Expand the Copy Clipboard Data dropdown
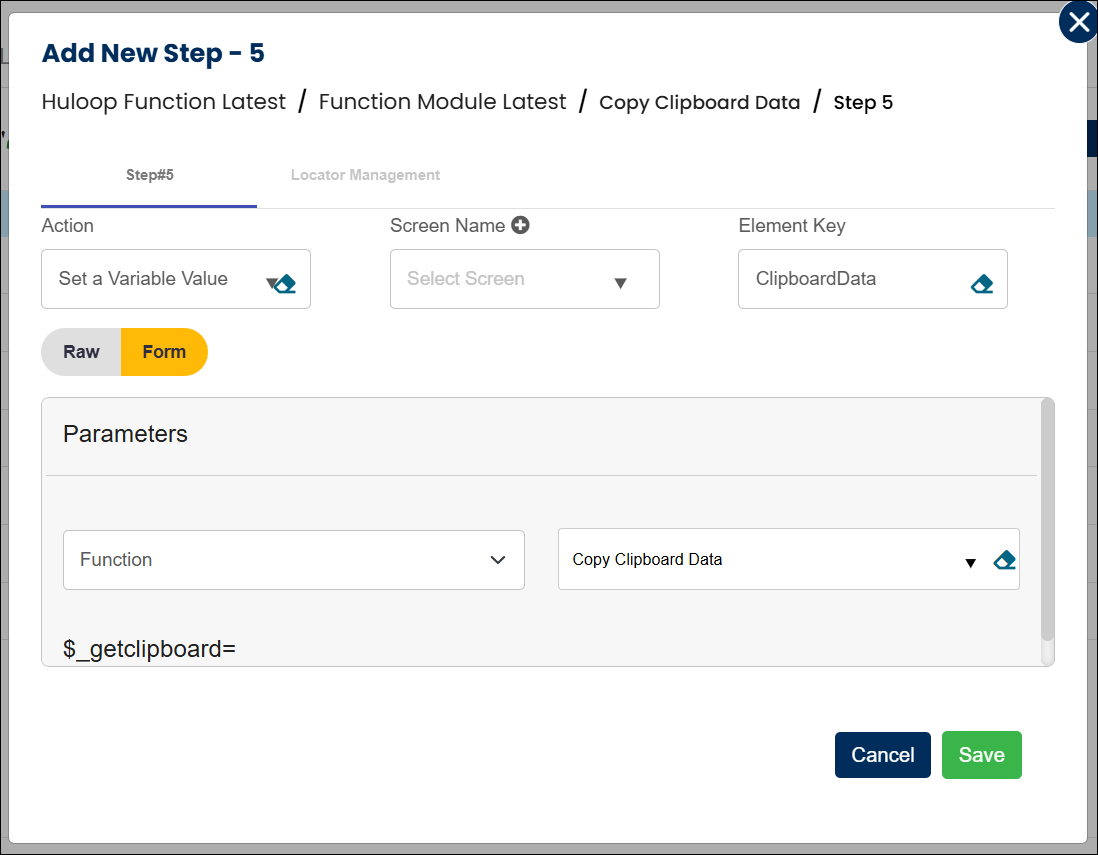The width and height of the screenshot is (1098, 855). [x=969, y=563]
